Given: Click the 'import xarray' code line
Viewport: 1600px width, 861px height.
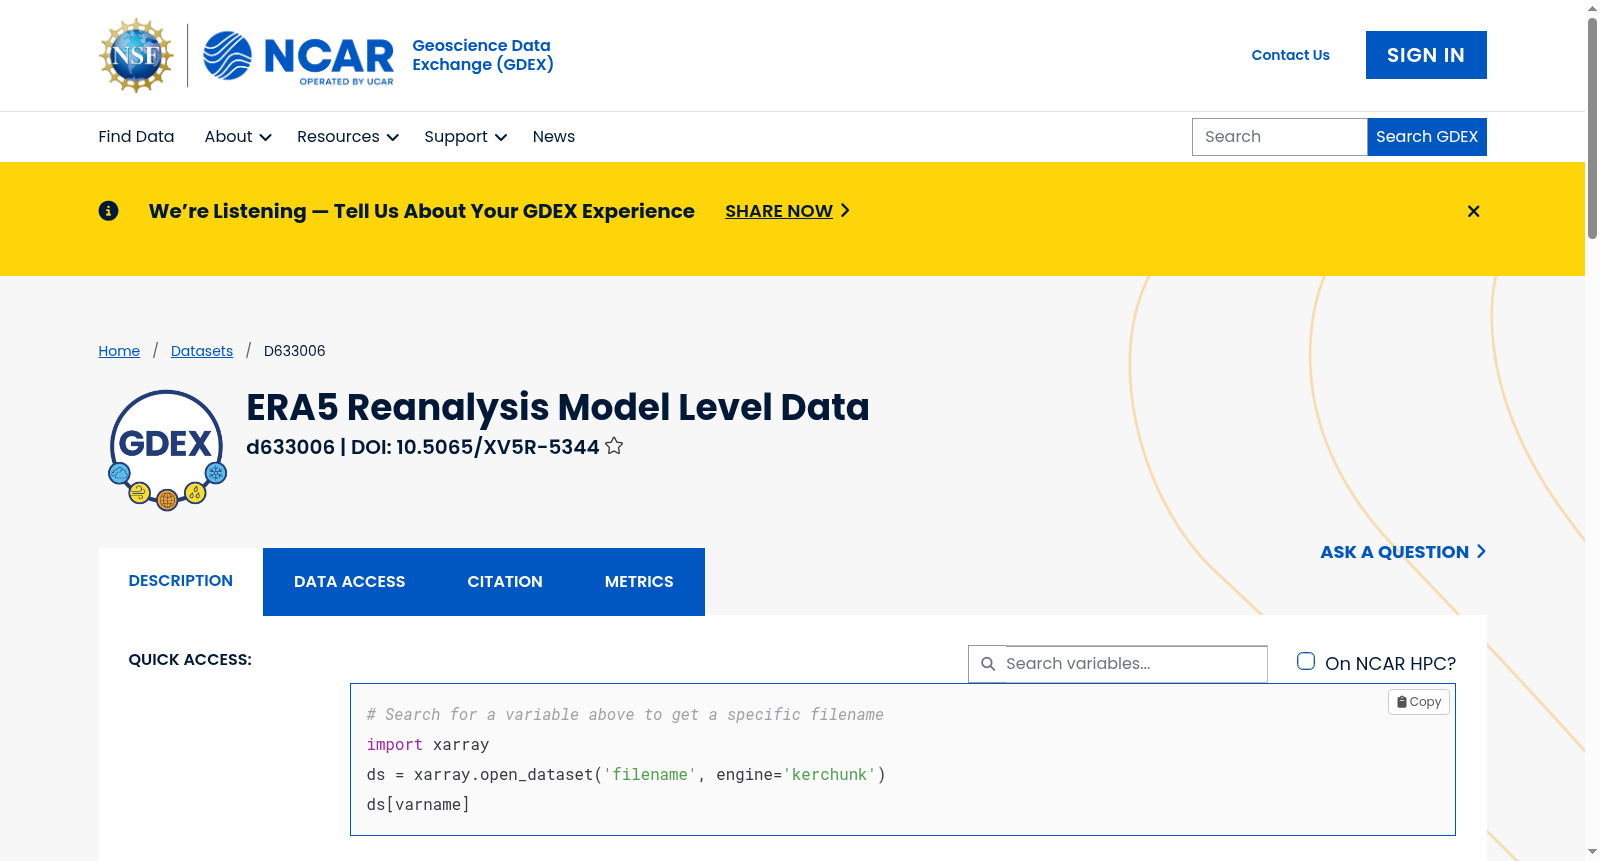Looking at the screenshot, I should [428, 745].
